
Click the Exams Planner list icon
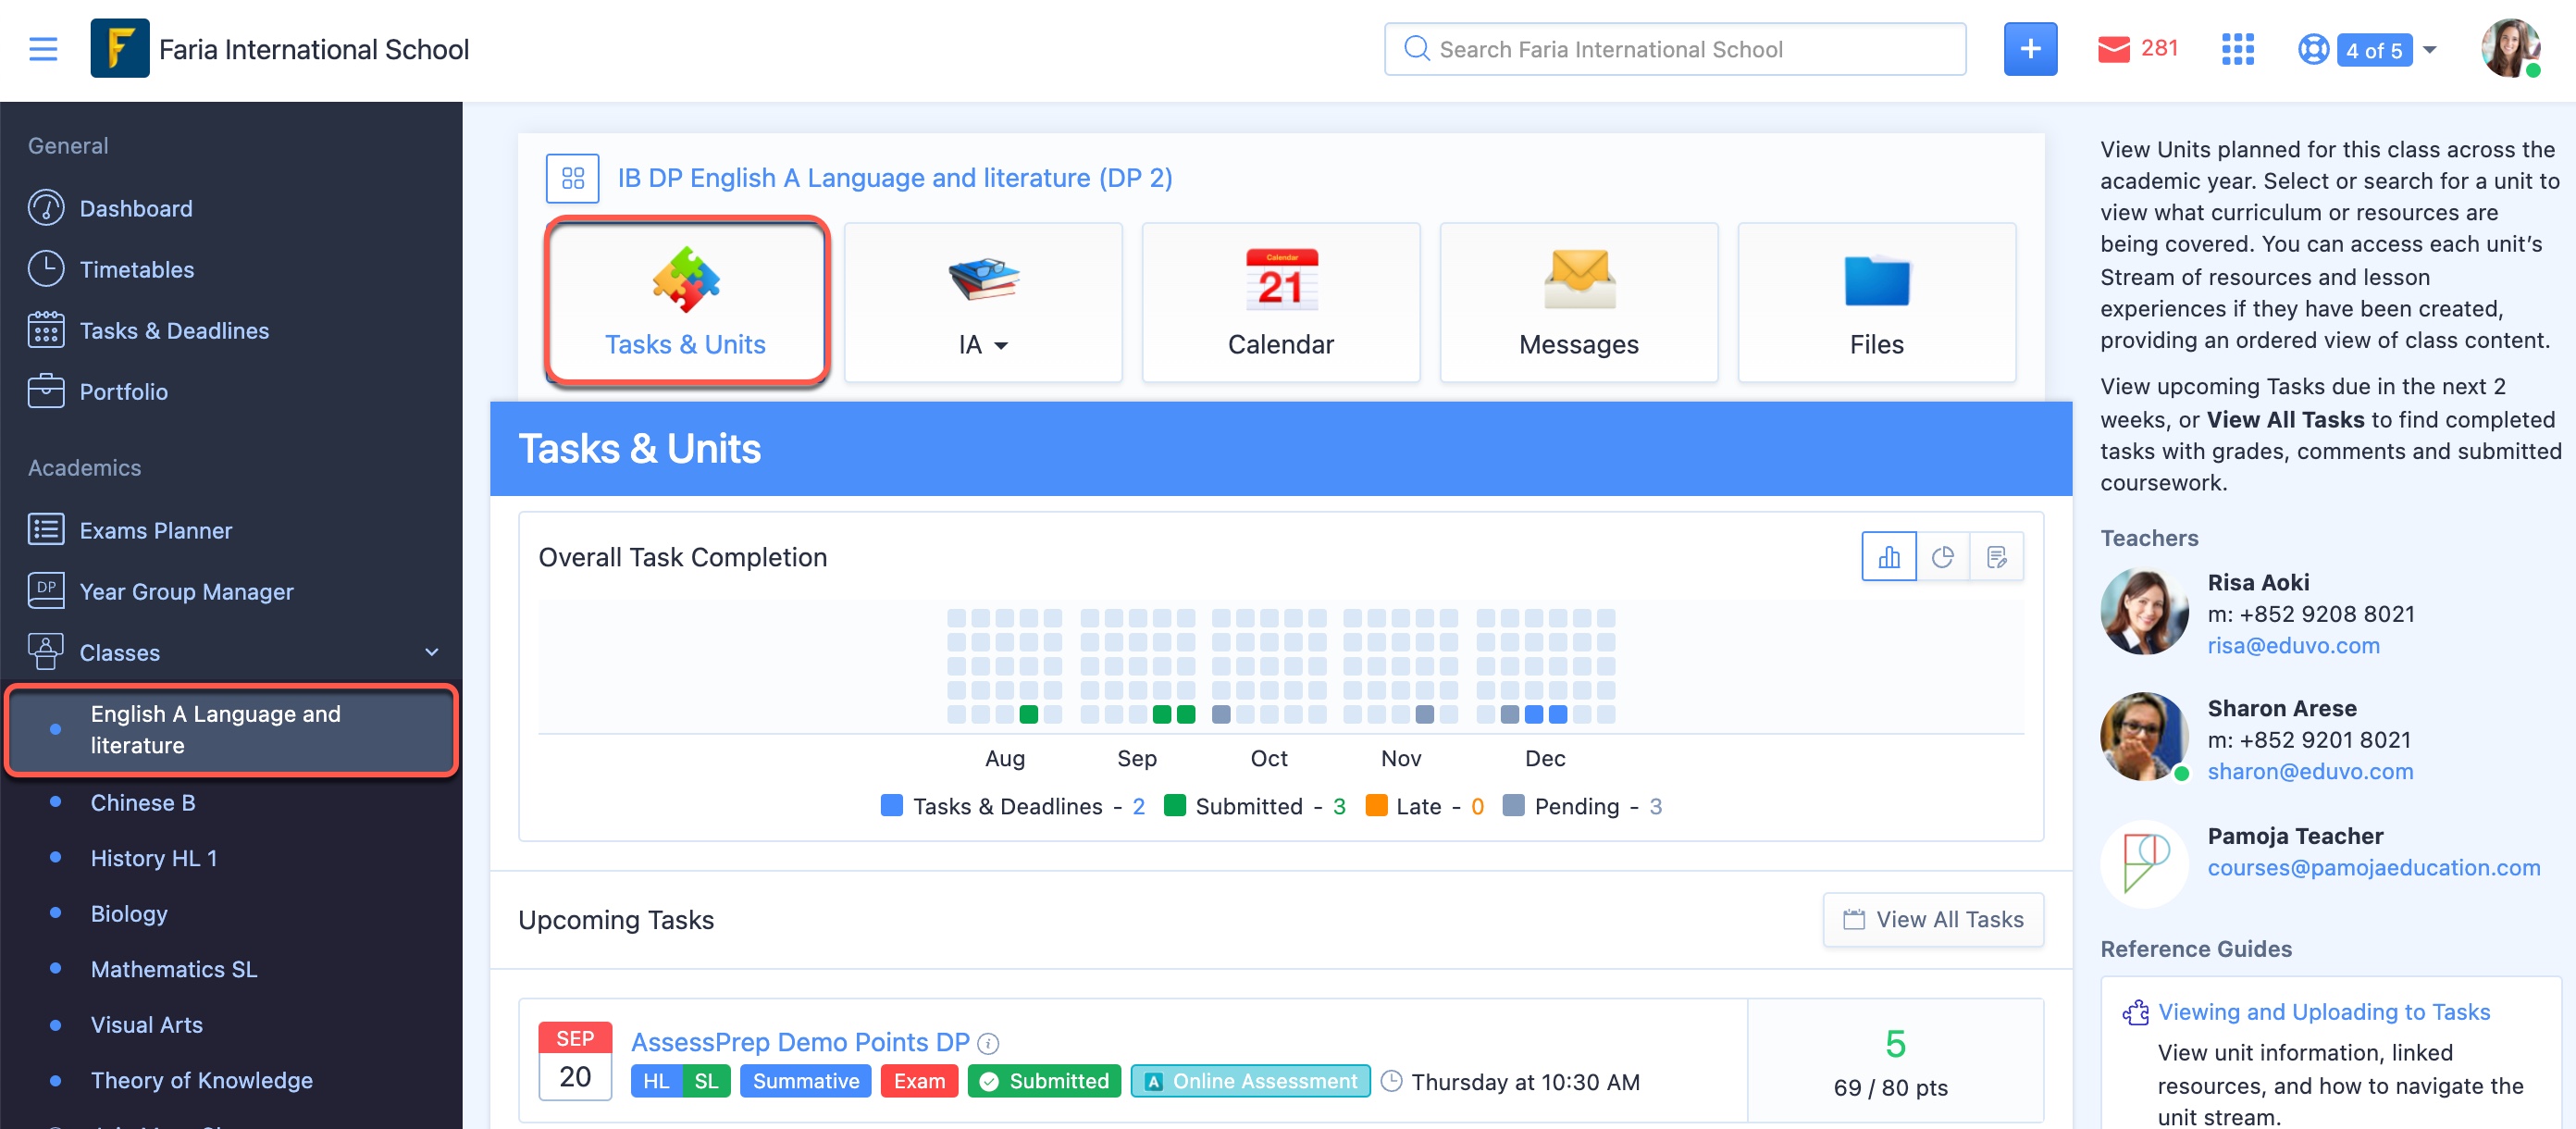point(46,530)
